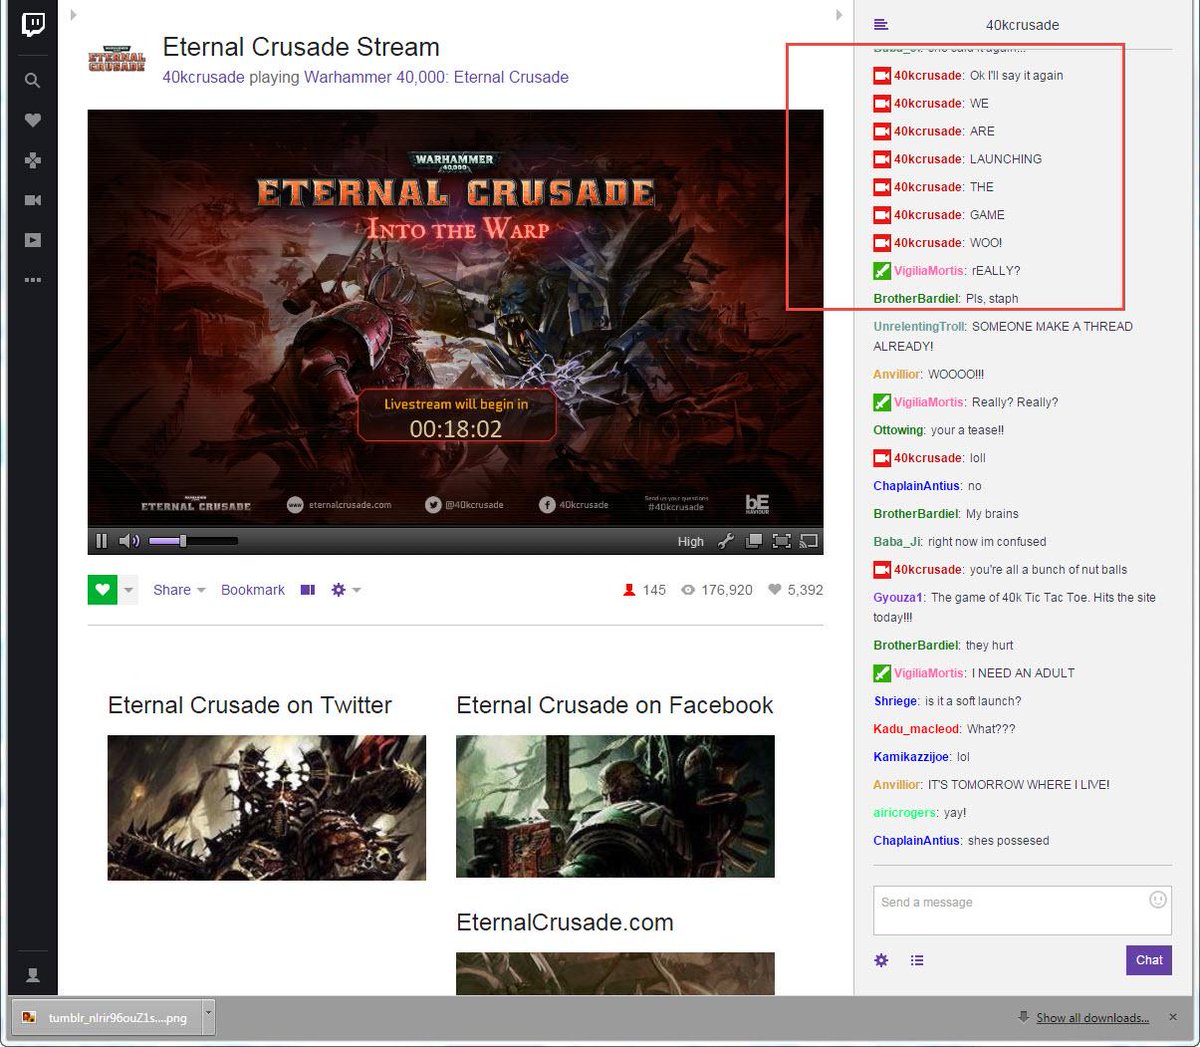Screen dimensions: 1200x1047
Task: Open the Twitch logo home icon
Action: pyautogui.click(x=33, y=24)
